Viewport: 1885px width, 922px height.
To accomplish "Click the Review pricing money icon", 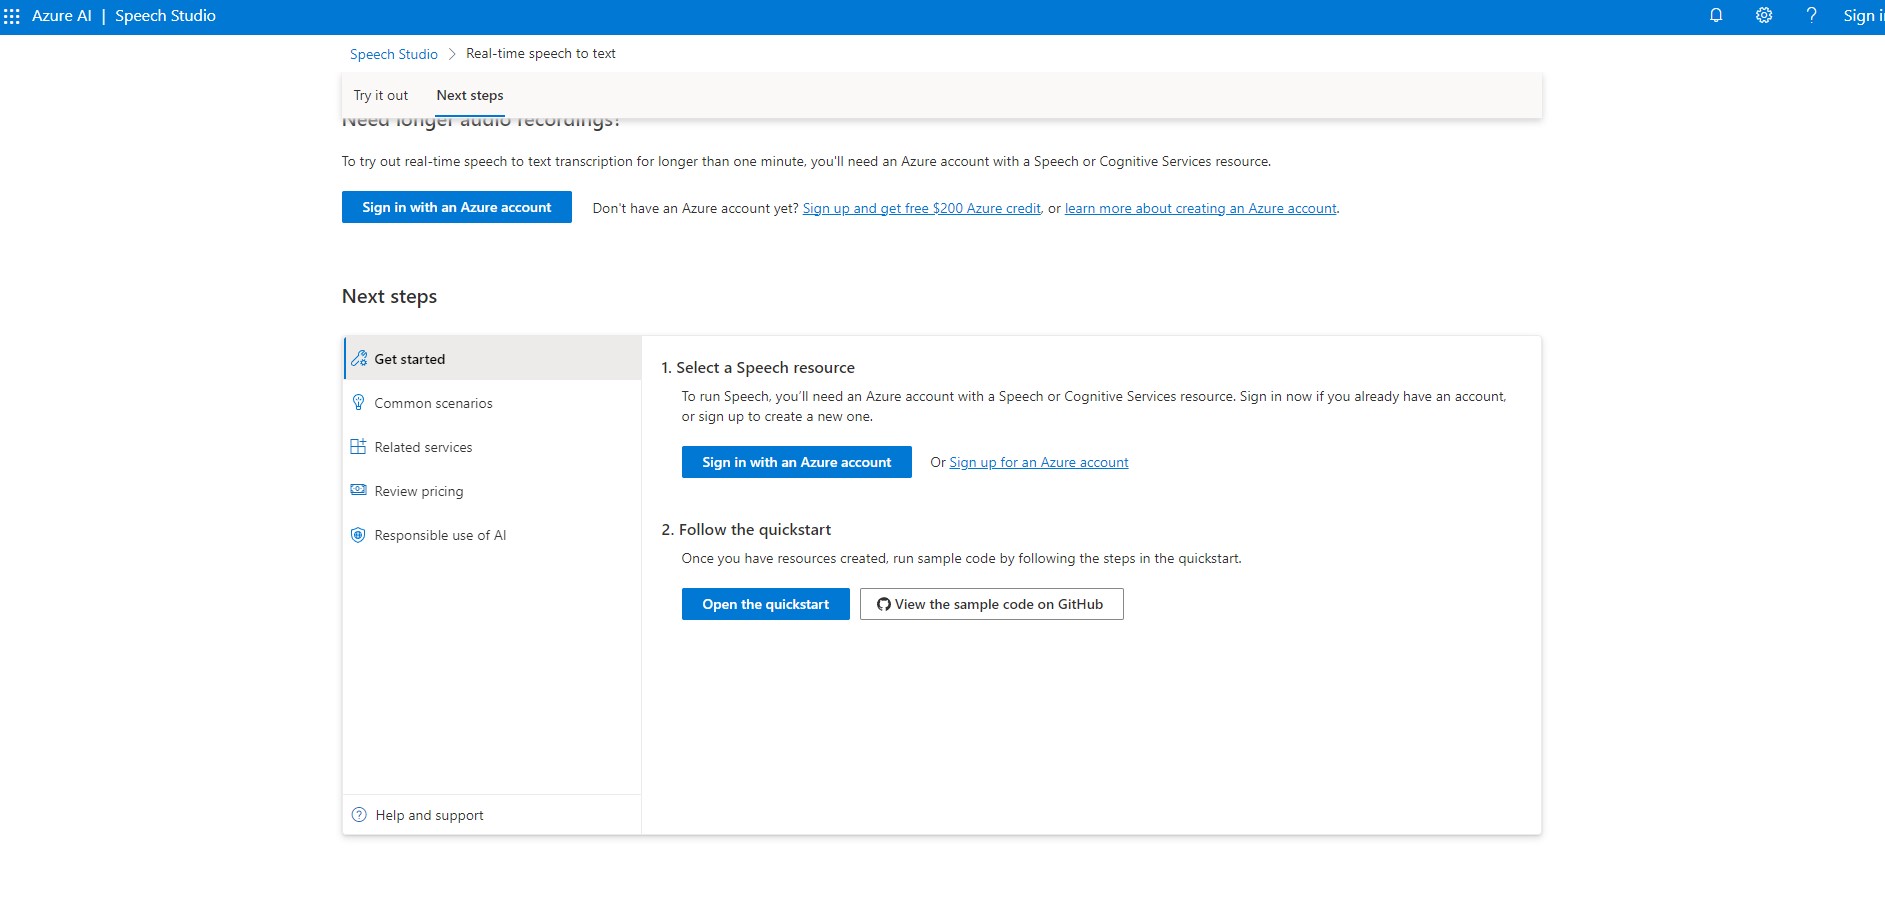I will coord(358,490).
